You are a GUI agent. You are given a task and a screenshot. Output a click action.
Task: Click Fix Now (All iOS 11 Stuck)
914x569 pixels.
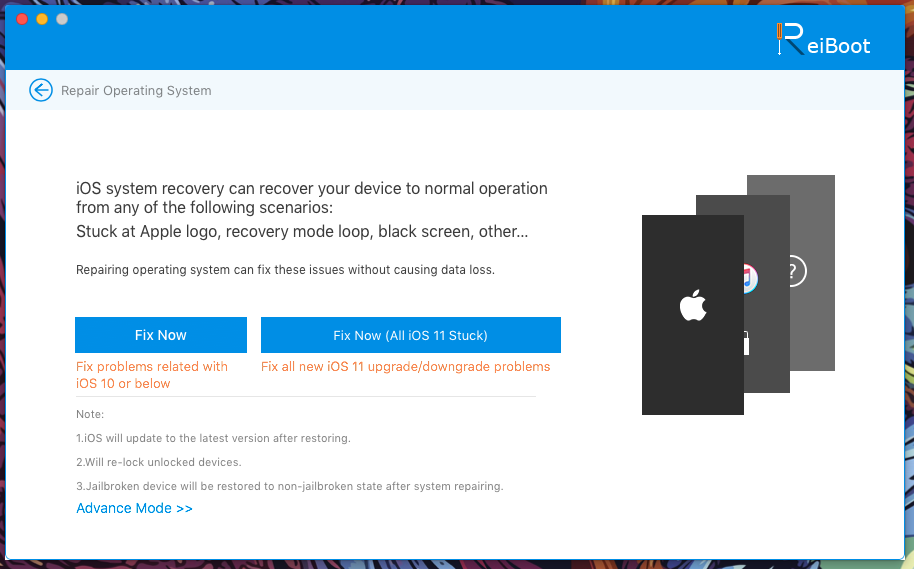pos(410,335)
